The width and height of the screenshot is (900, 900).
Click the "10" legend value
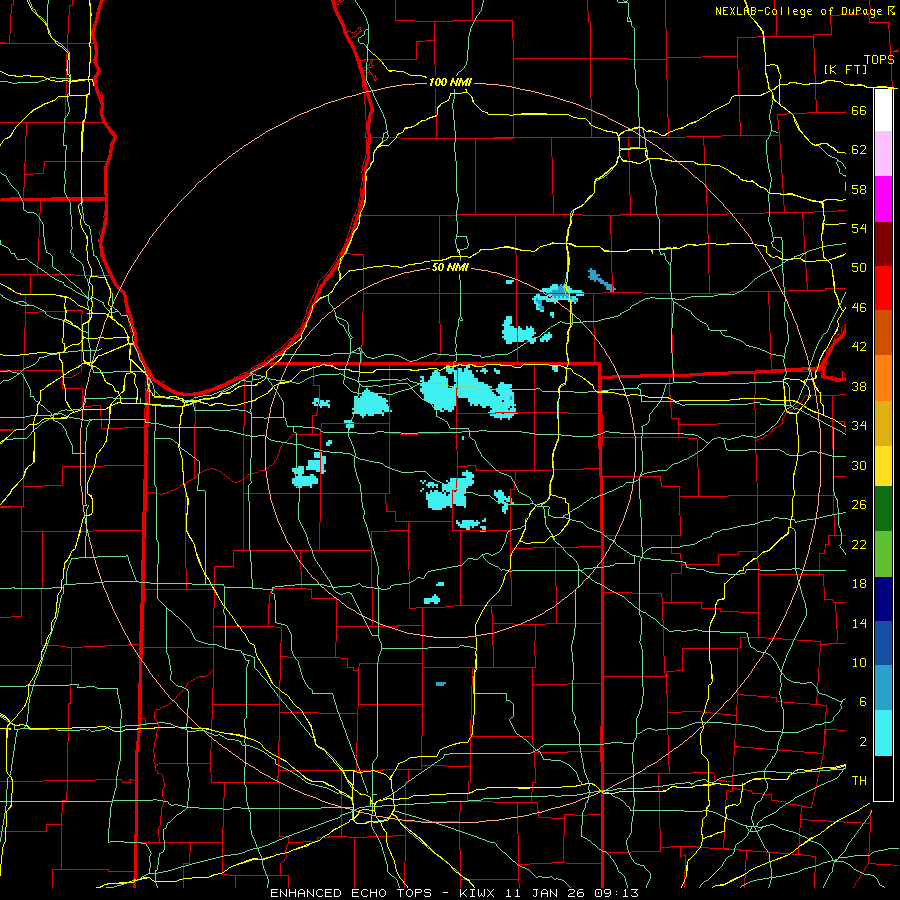point(859,663)
